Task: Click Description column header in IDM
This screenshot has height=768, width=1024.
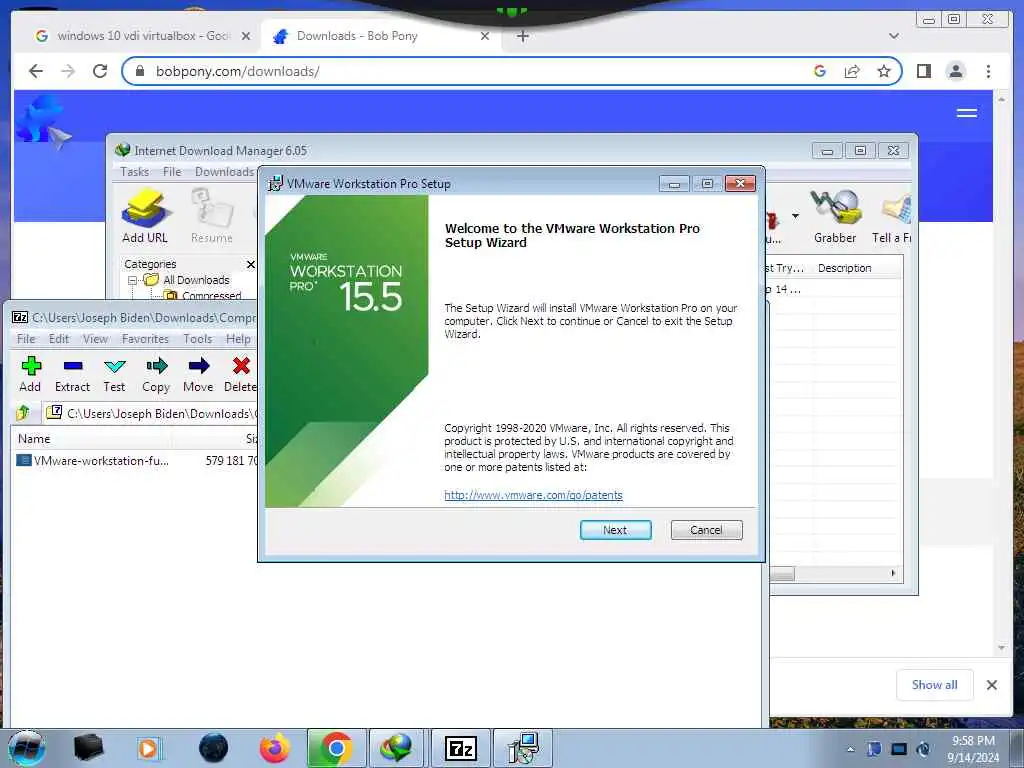Action: tap(844, 268)
